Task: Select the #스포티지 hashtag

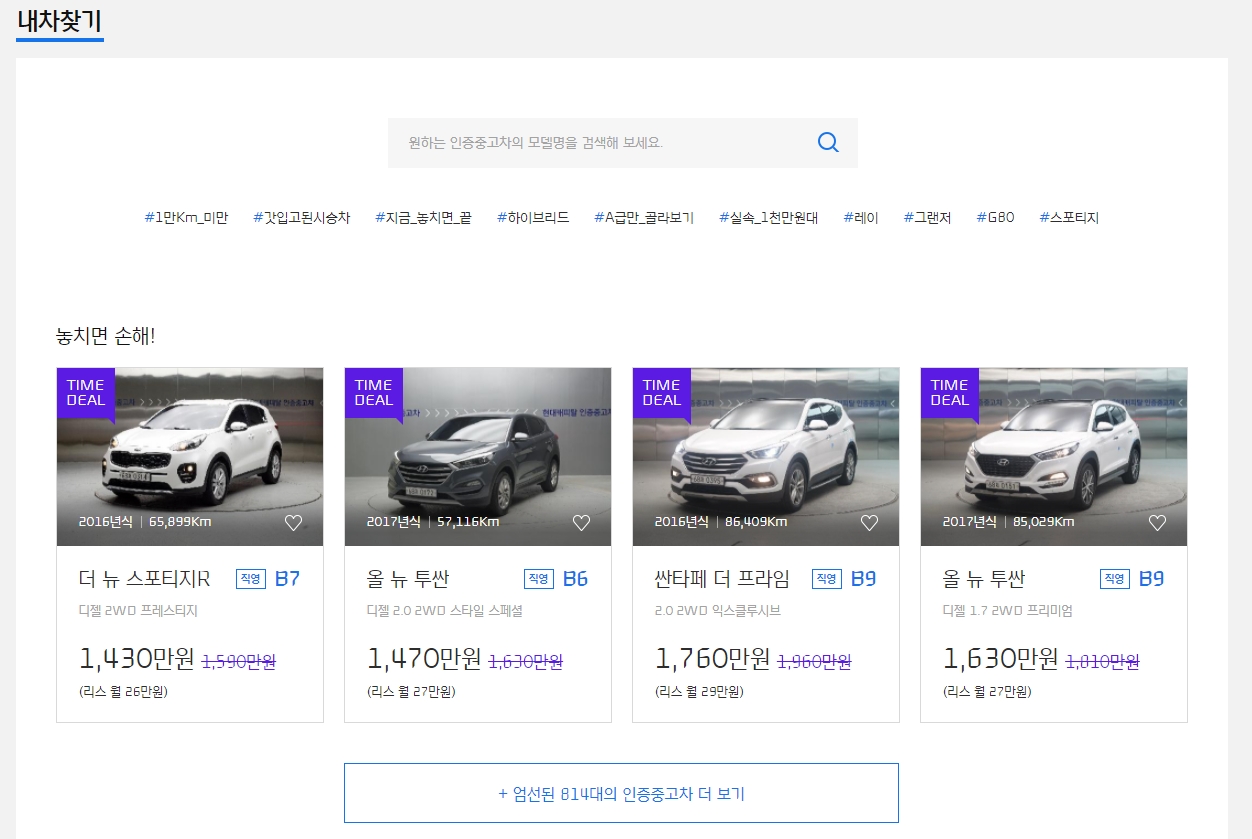Action: [x=1069, y=217]
